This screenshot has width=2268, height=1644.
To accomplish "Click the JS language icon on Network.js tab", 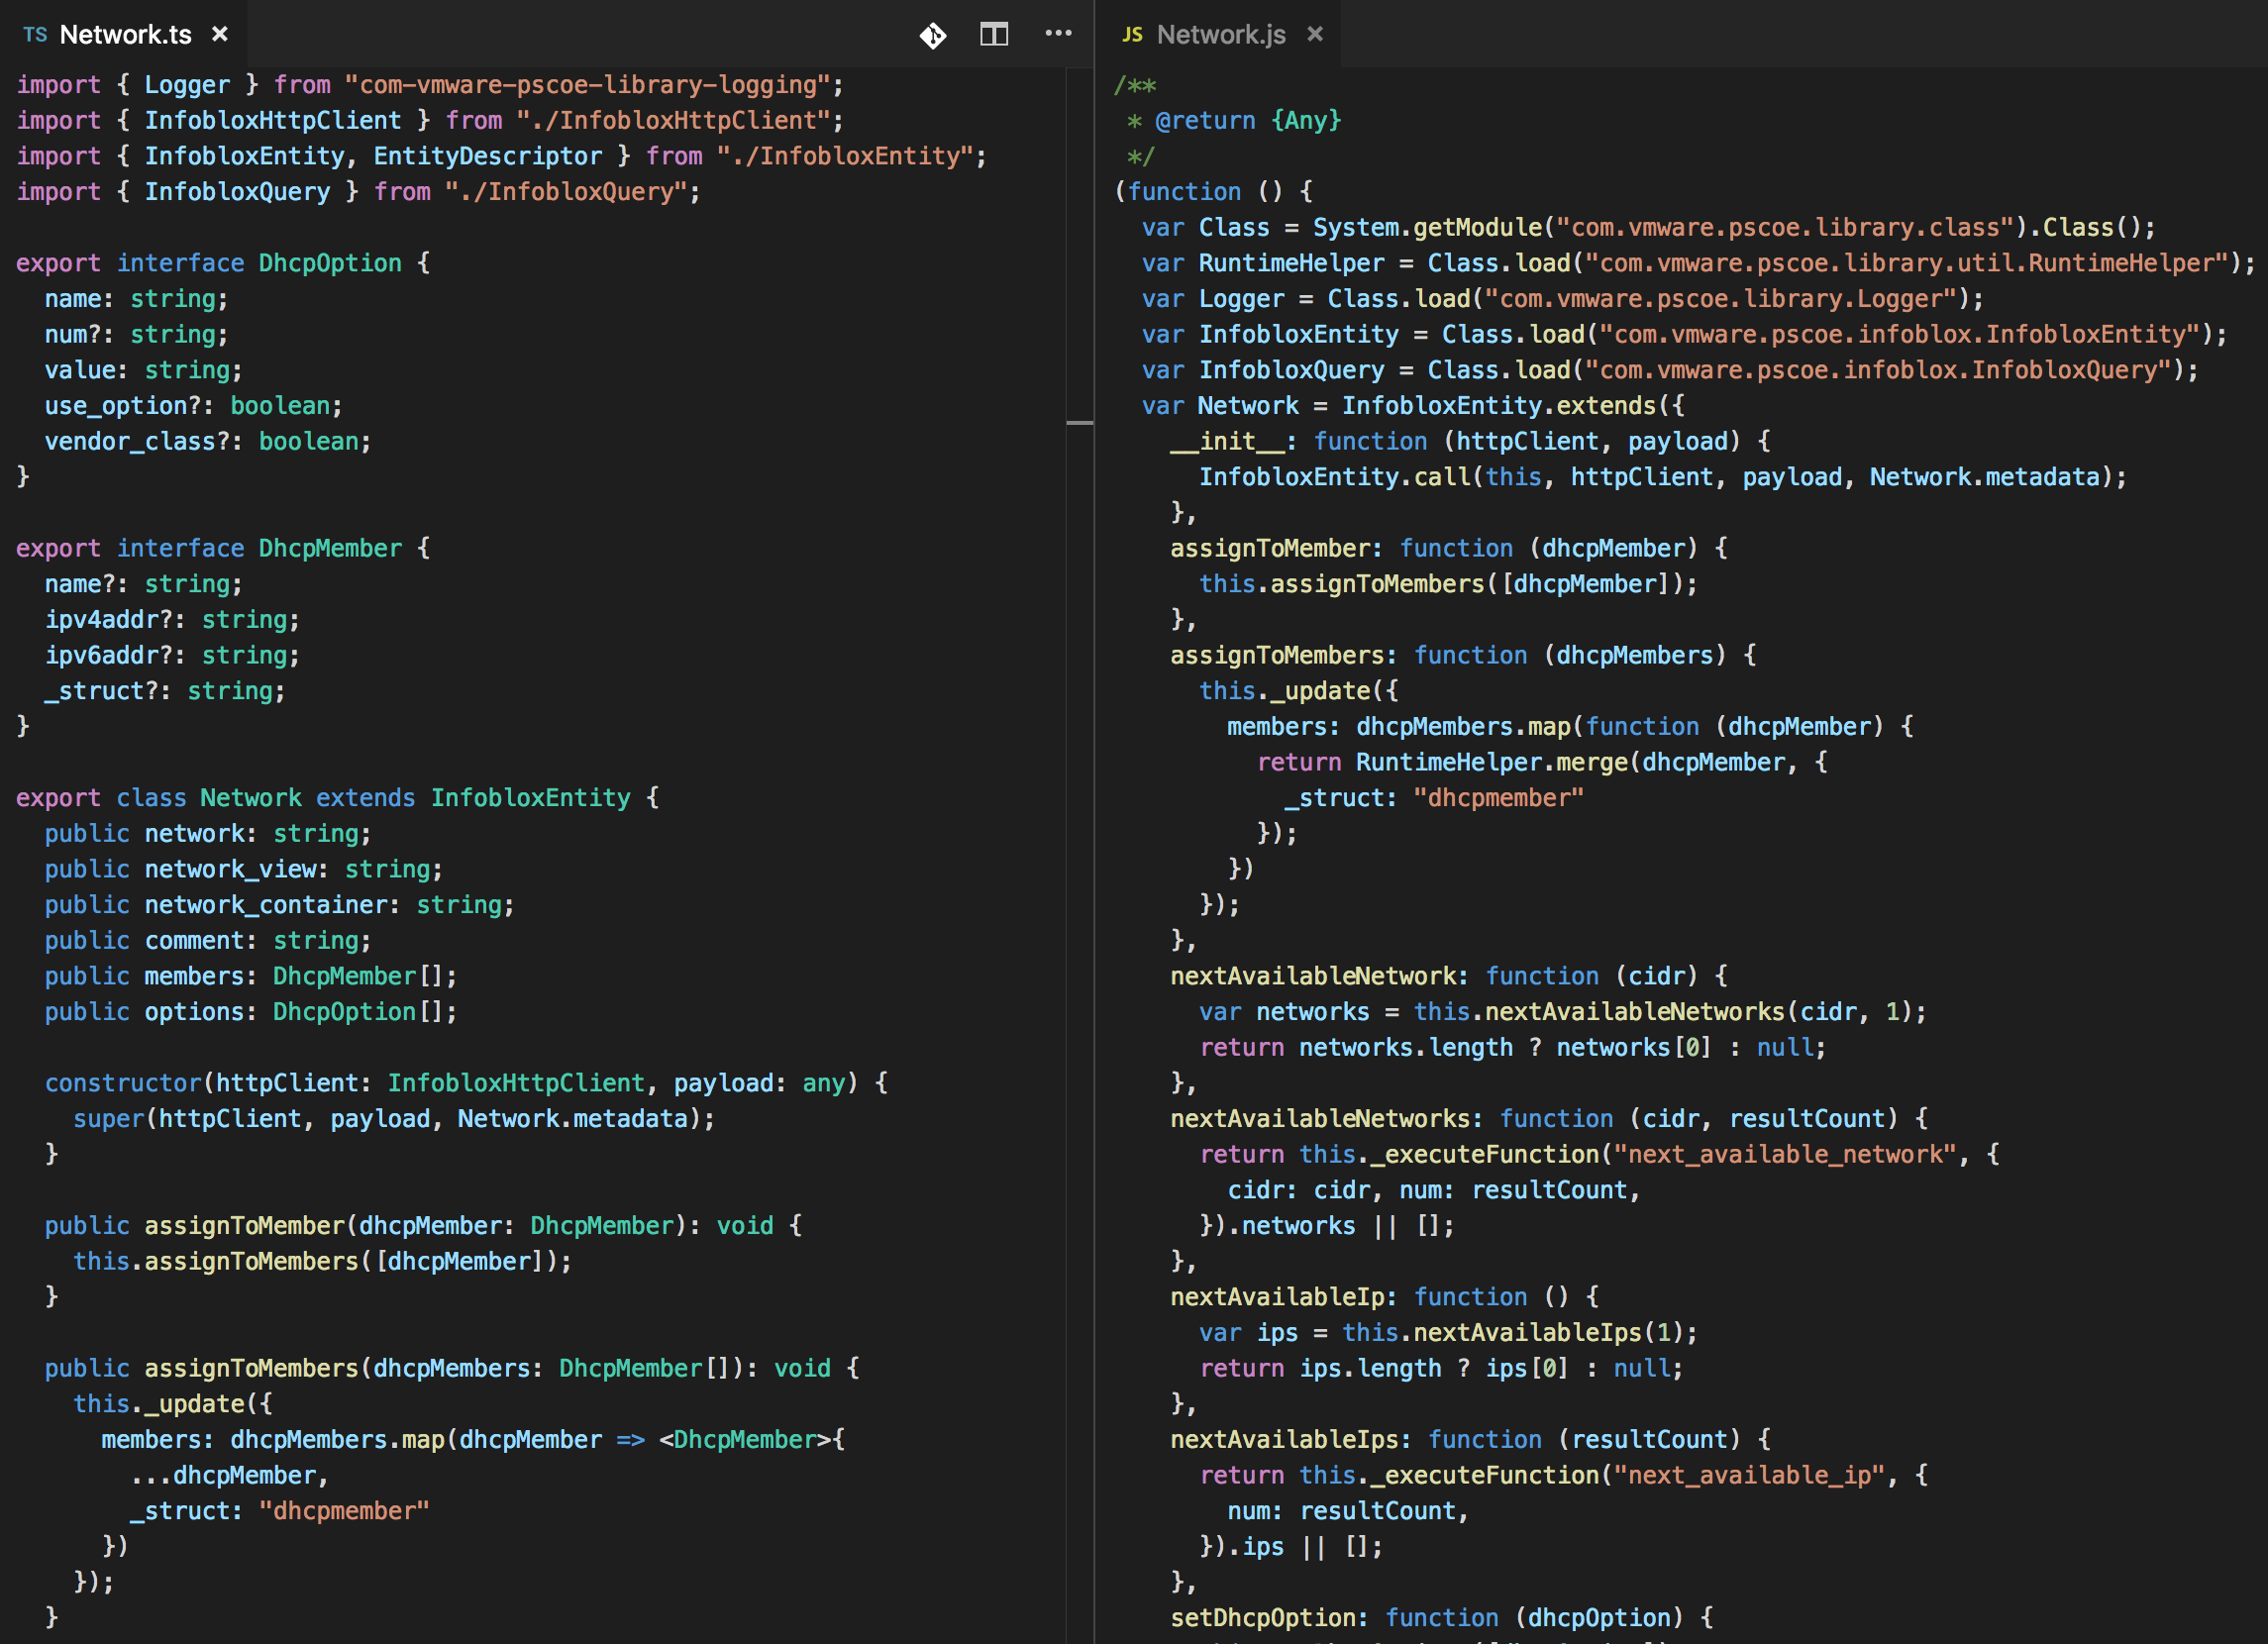I will click(1131, 34).
